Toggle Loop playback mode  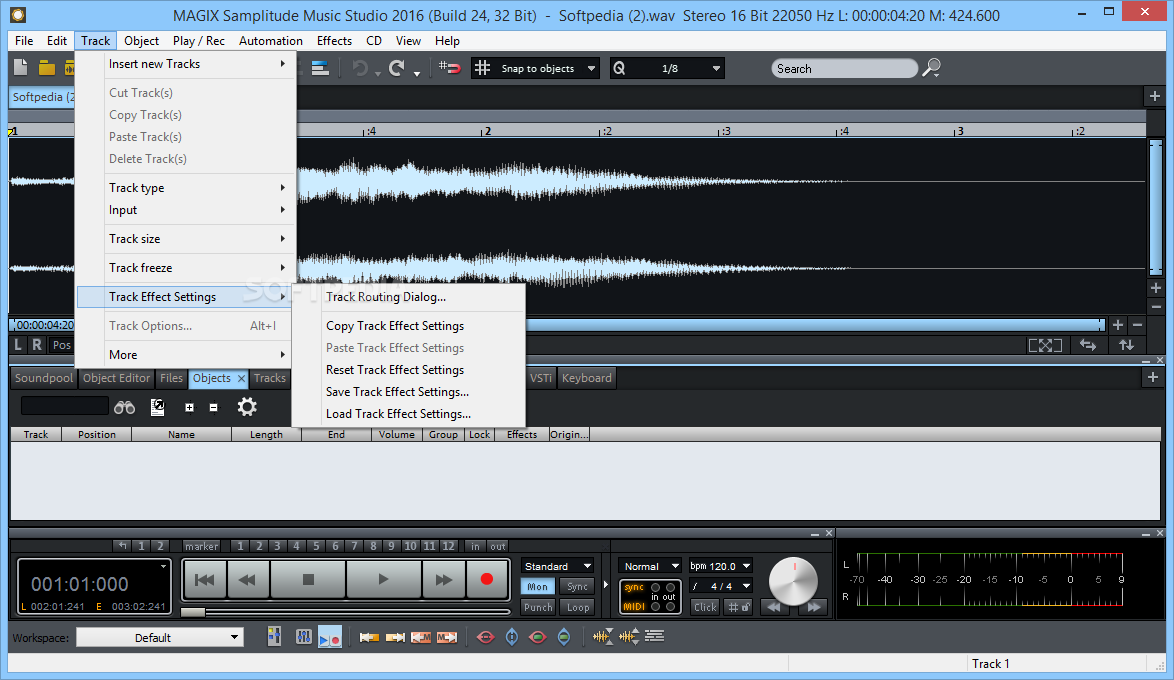(x=577, y=607)
